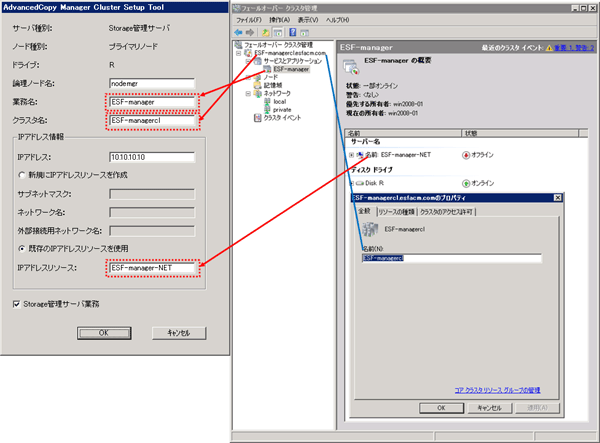
Task: Click the title bar icon of the cluster manager window
Action: tap(237, 8)
